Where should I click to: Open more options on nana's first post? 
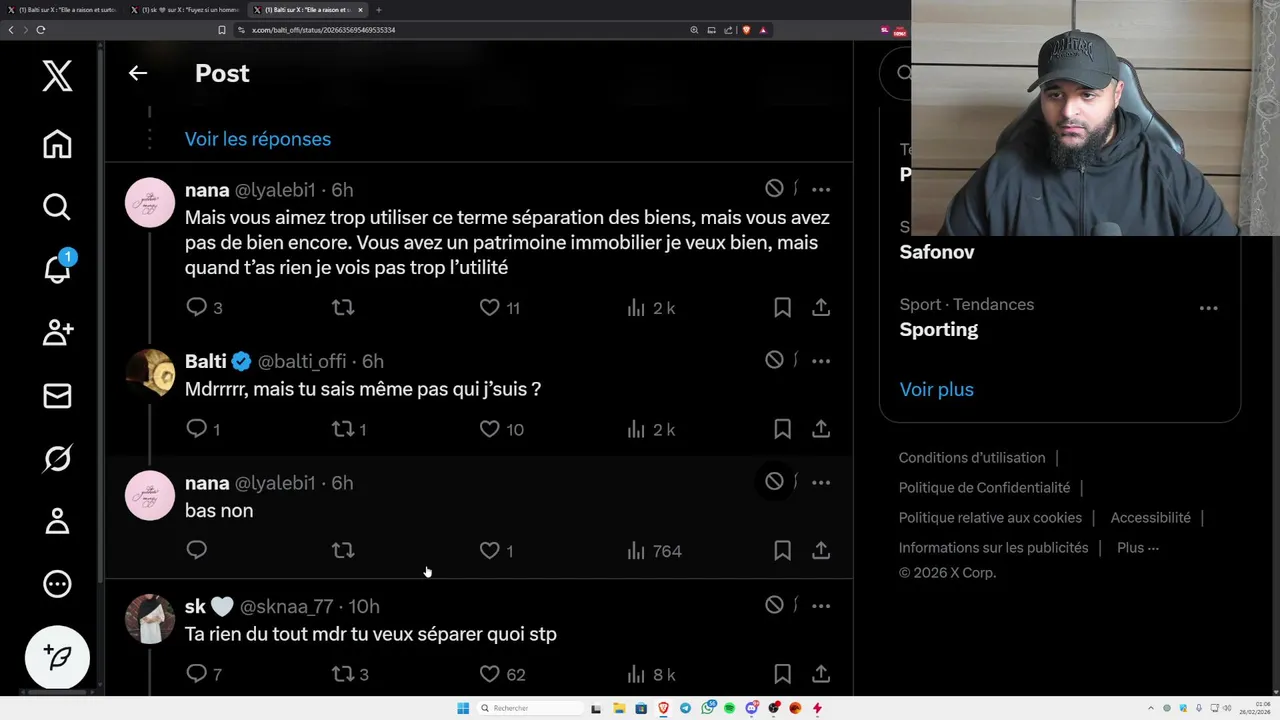(x=821, y=189)
